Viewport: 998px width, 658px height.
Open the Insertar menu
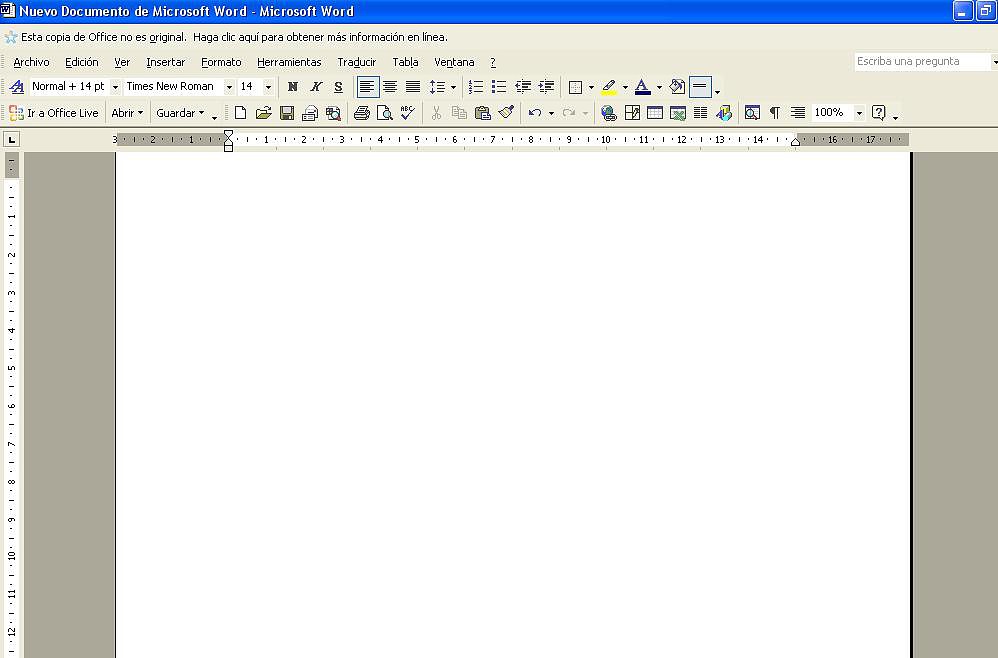pos(165,62)
